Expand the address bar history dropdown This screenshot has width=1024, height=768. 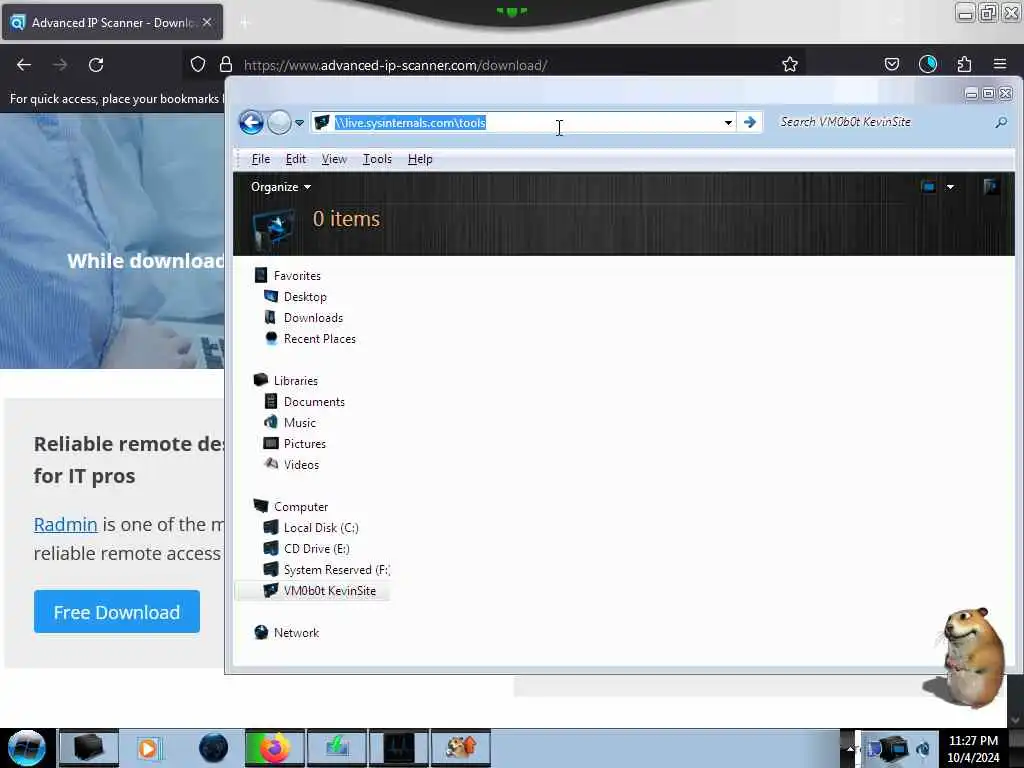728,123
